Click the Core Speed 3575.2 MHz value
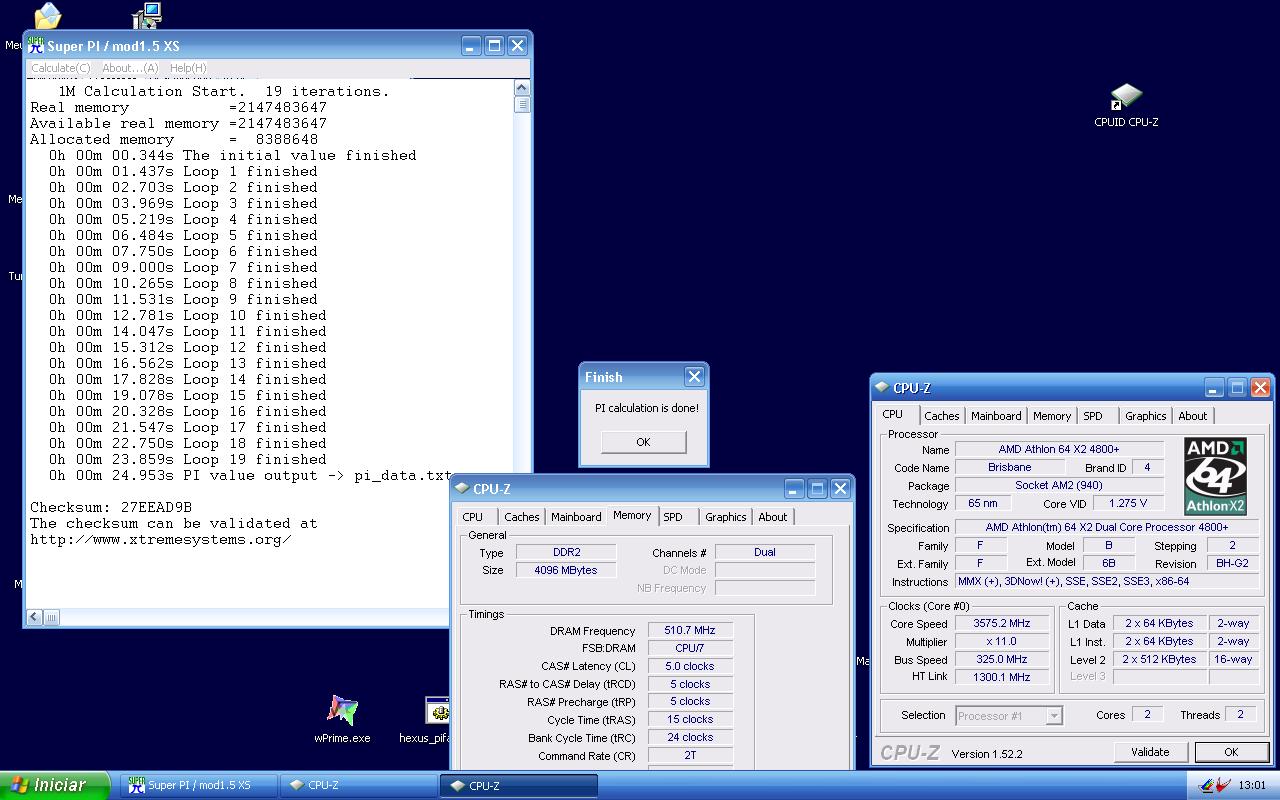The height and width of the screenshot is (800, 1280). pos(1001,623)
